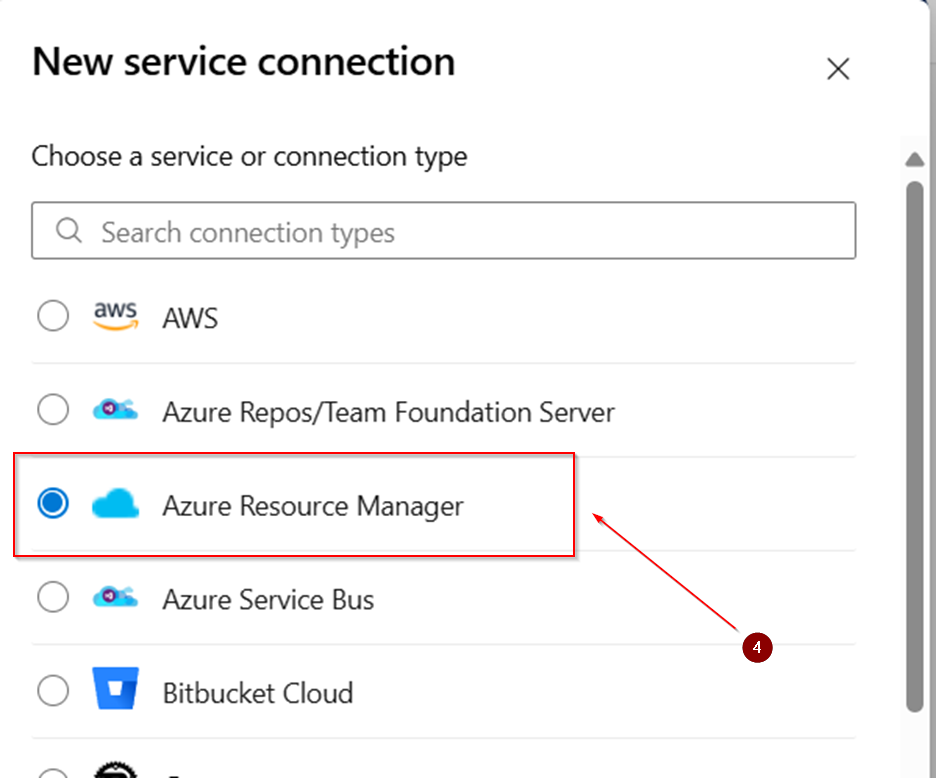The height and width of the screenshot is (778, 936).
Task: Pick the Azure Service Bus radio button
Action: 53,596
